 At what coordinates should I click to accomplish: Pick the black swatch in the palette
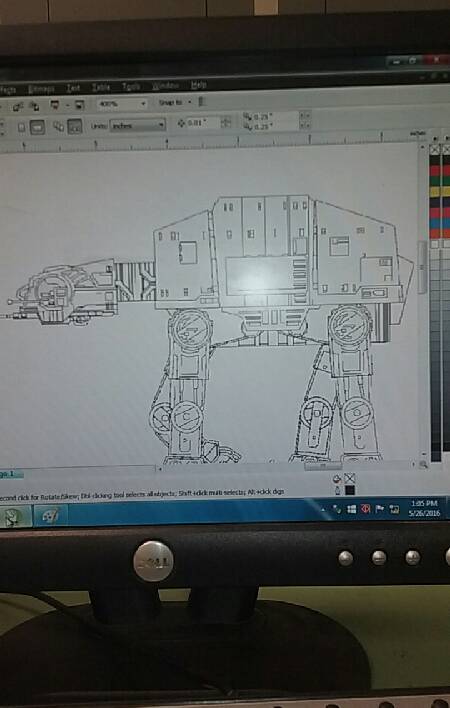[435, 160]
